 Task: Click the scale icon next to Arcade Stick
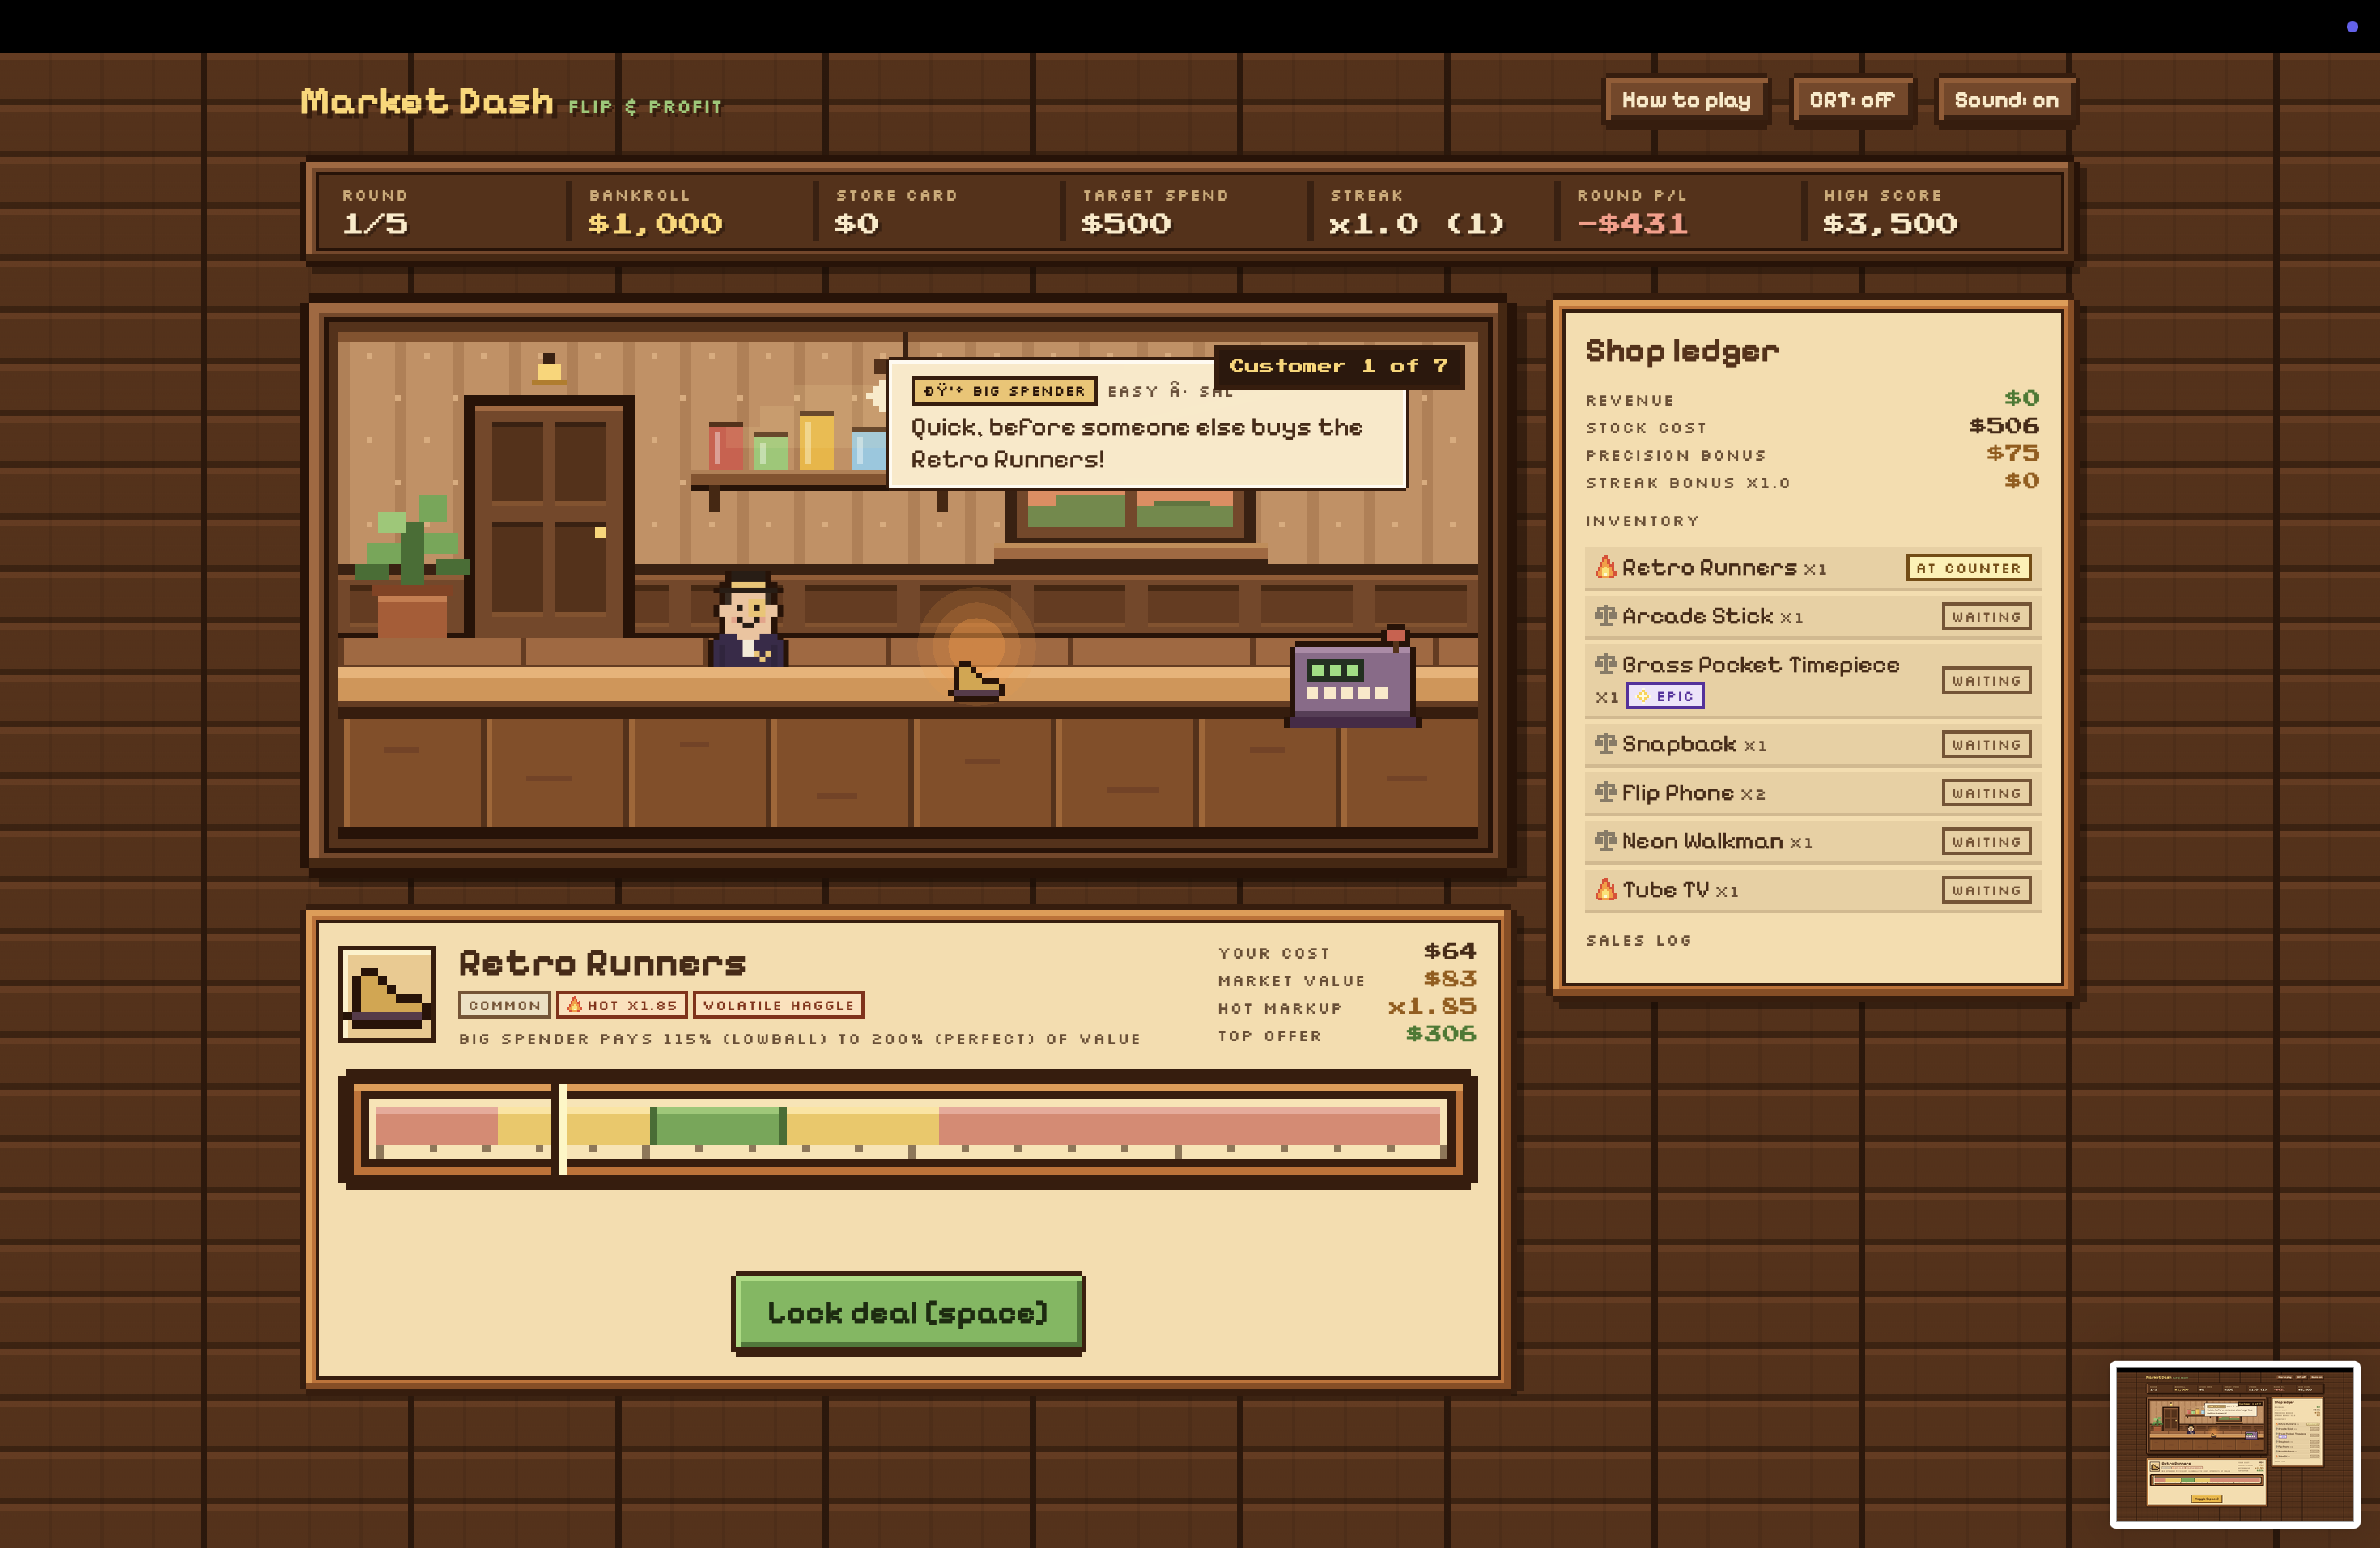click(1605, 616)
